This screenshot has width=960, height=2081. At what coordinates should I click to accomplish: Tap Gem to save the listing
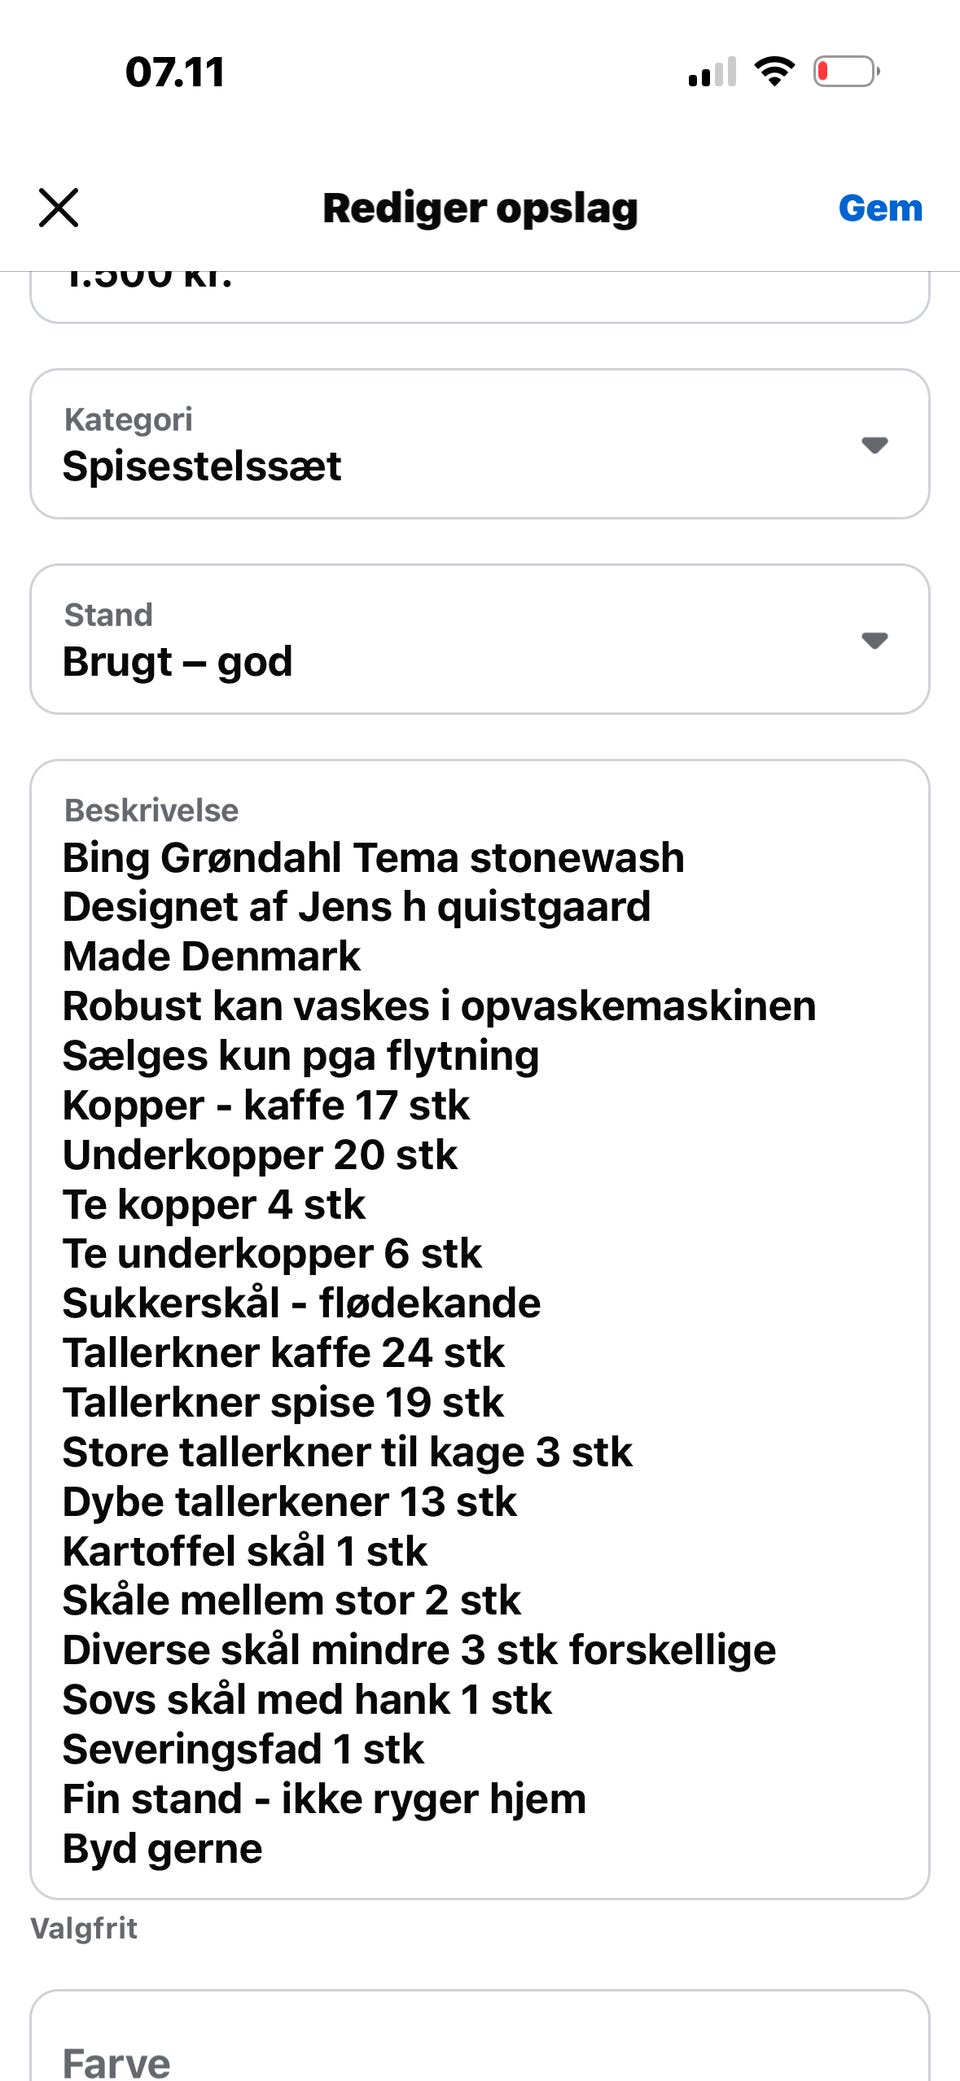pyautogui.click(x=880, y=208)
